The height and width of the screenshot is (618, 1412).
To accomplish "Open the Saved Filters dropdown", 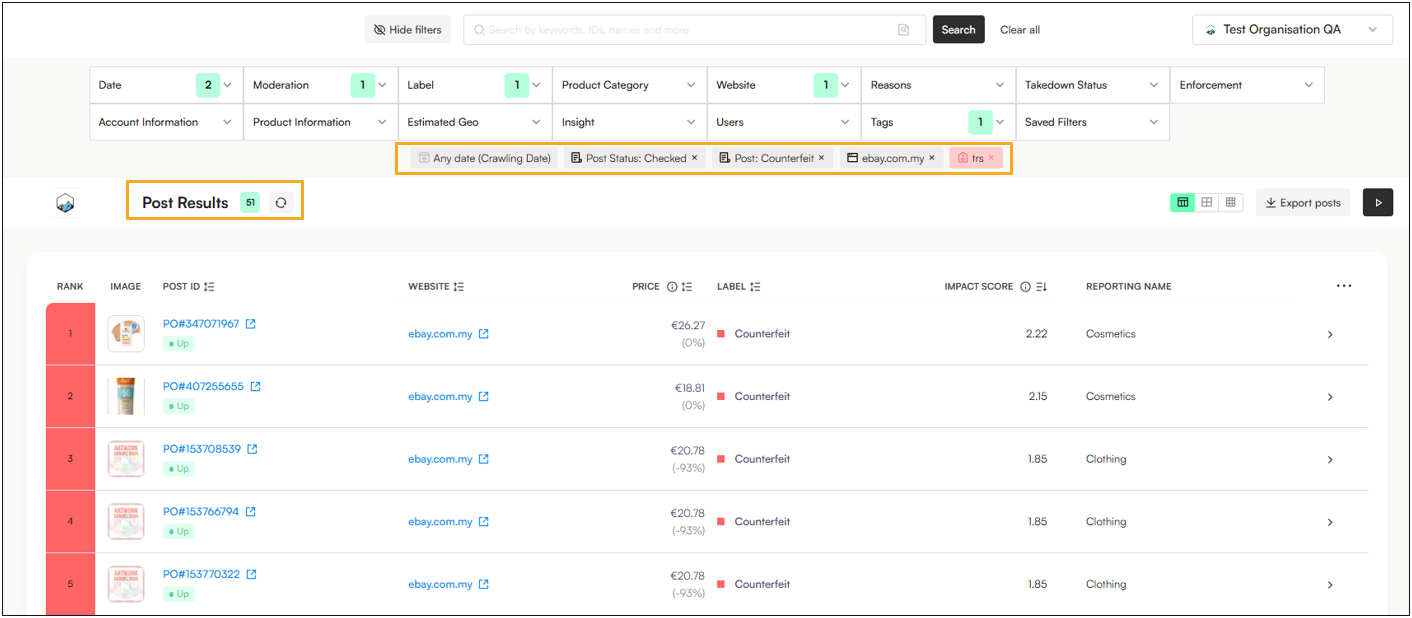I will (x=1093, y=122).
